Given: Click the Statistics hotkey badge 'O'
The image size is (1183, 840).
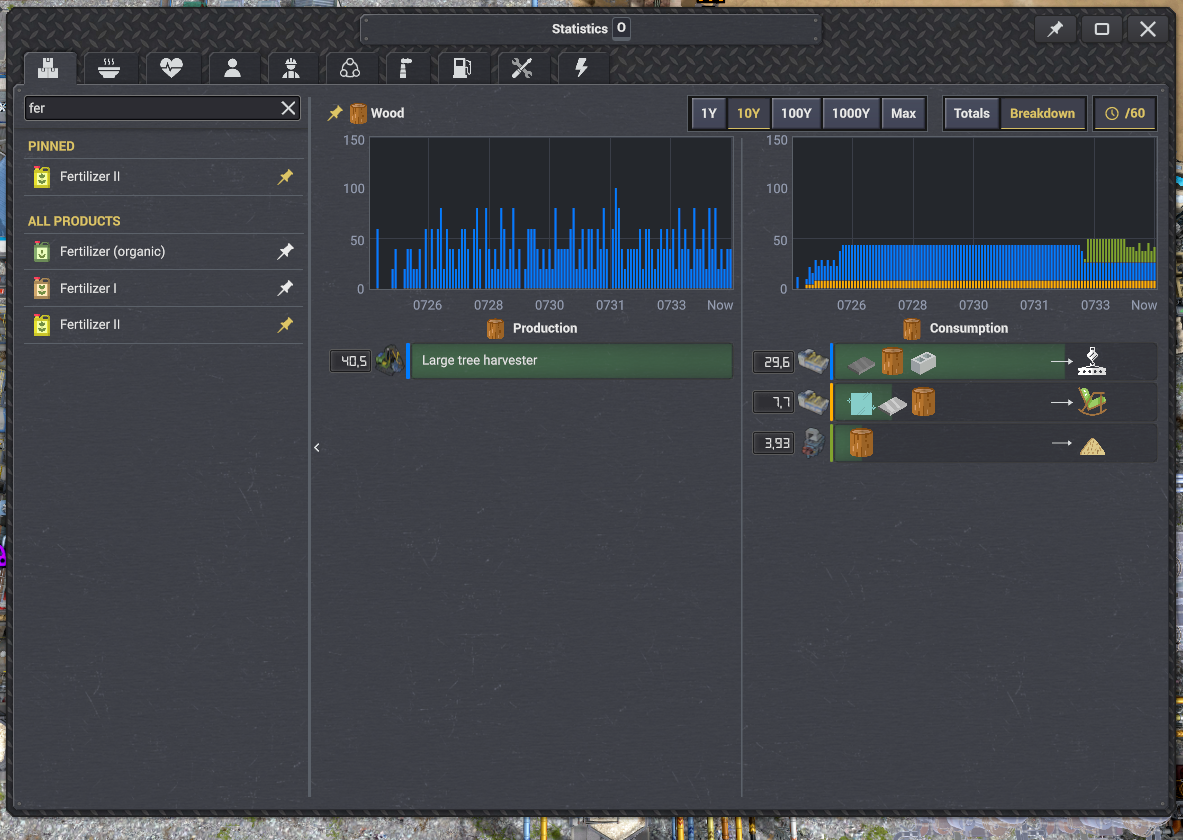Looking at the screenshot, I should [x=621, y=28].
